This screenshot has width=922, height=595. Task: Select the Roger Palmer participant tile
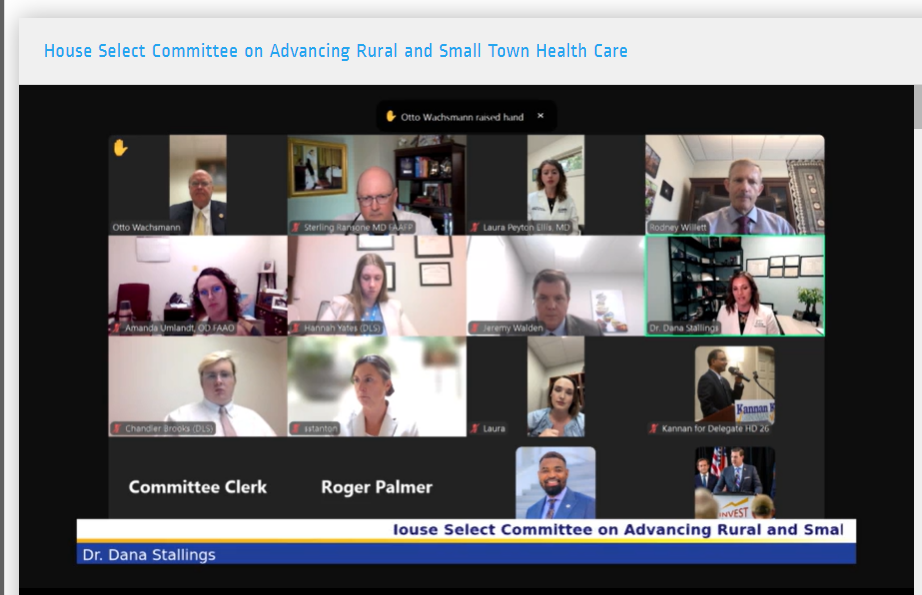377,487
